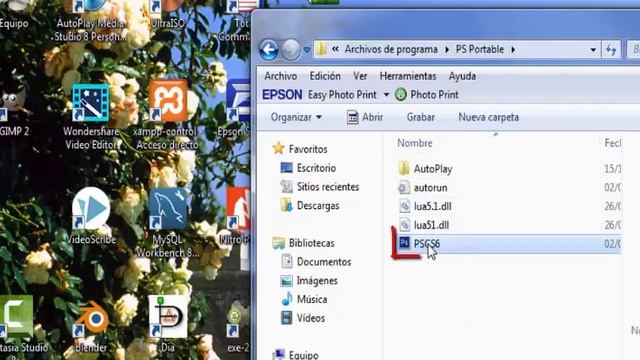This screenshot has height=360, width=640.
Task: Click the Nueva carpeta button
Action: pos(489,117)
